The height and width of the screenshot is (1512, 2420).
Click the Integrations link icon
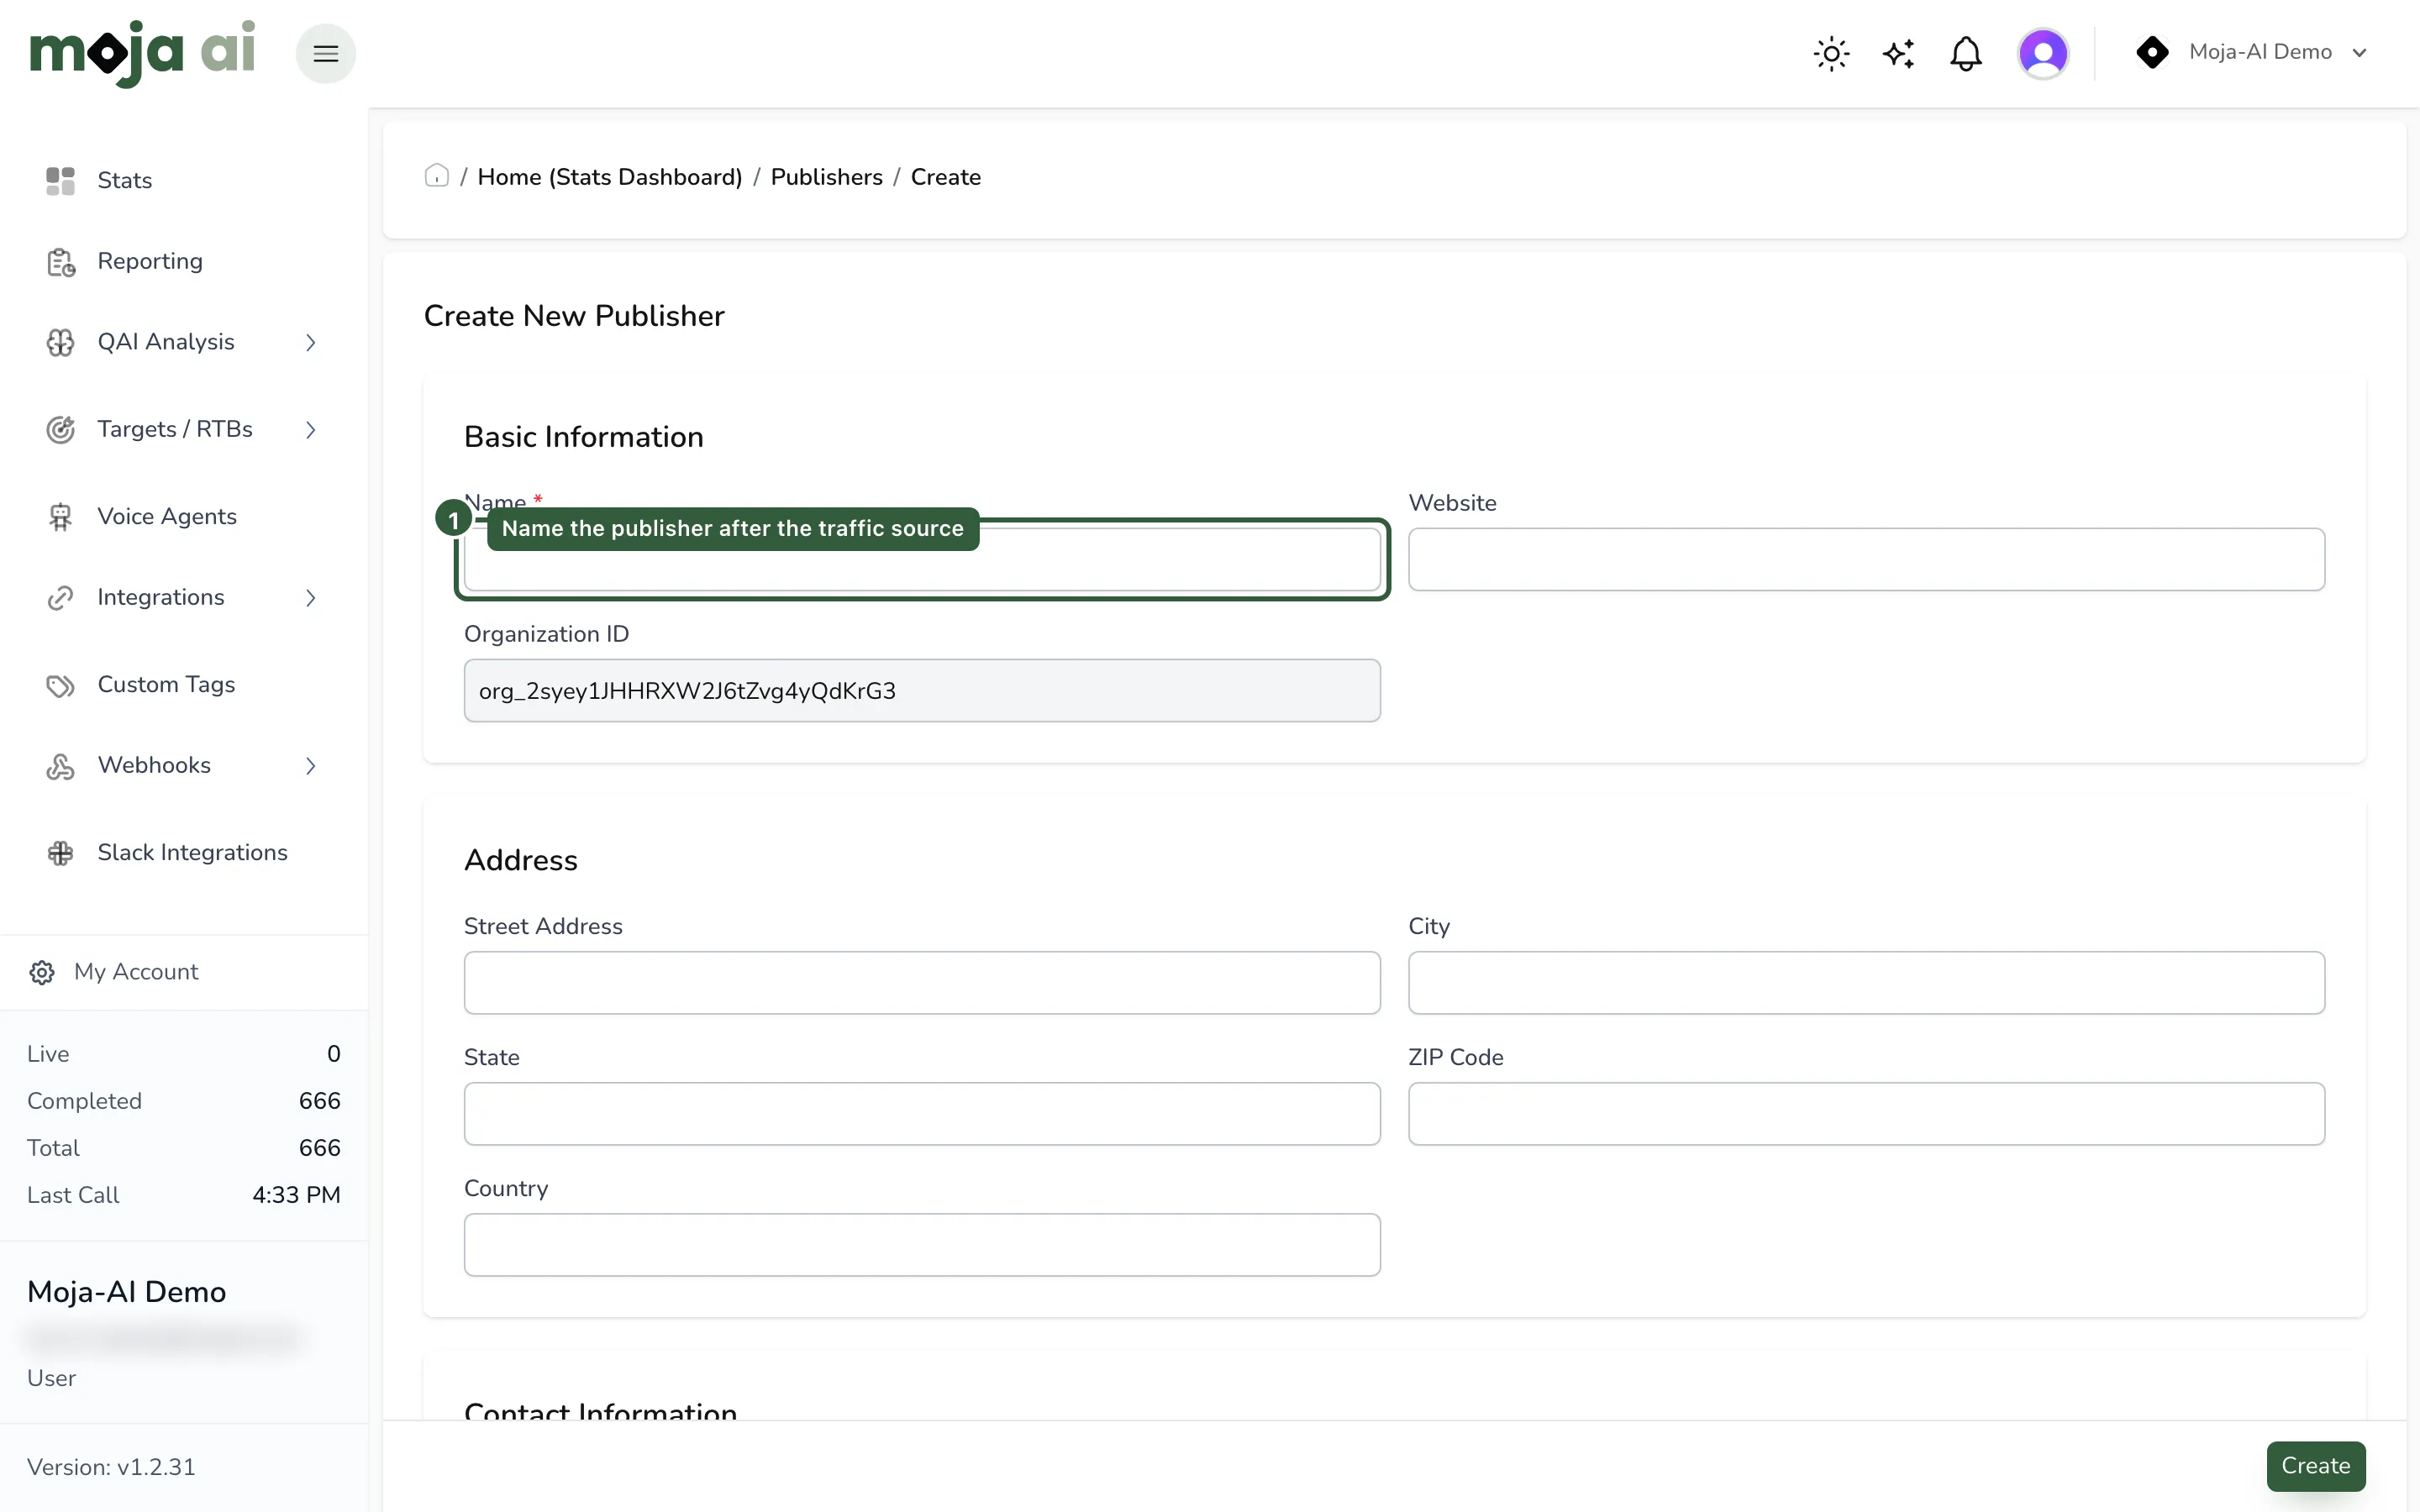point(60,598)
